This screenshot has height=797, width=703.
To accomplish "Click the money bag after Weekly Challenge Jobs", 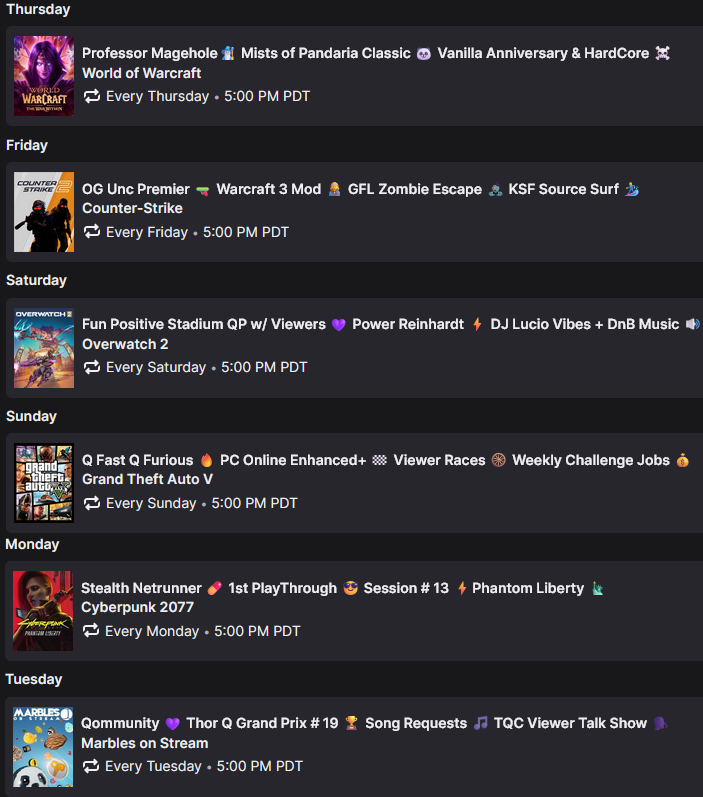I will pyautogui.click(x=683, y=460).
